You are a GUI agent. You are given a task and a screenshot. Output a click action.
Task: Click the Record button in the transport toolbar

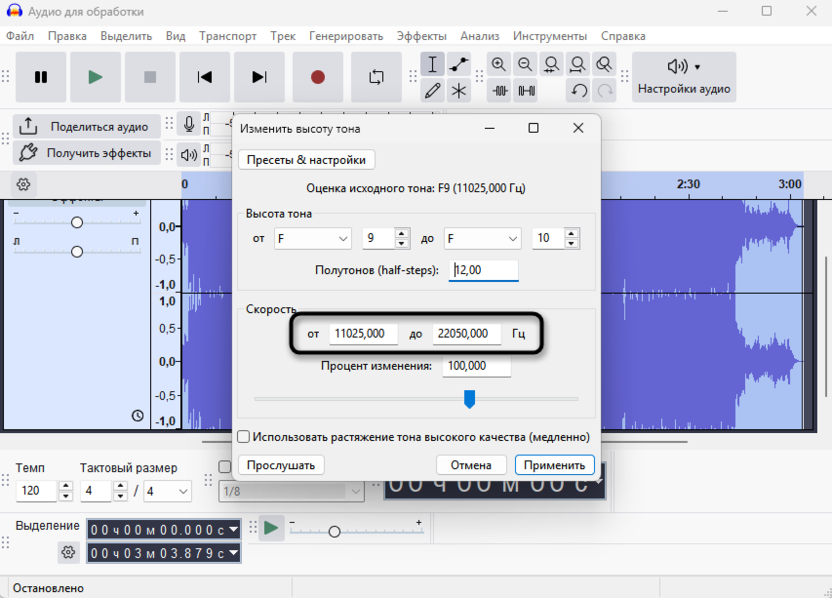tap(318, 77)
